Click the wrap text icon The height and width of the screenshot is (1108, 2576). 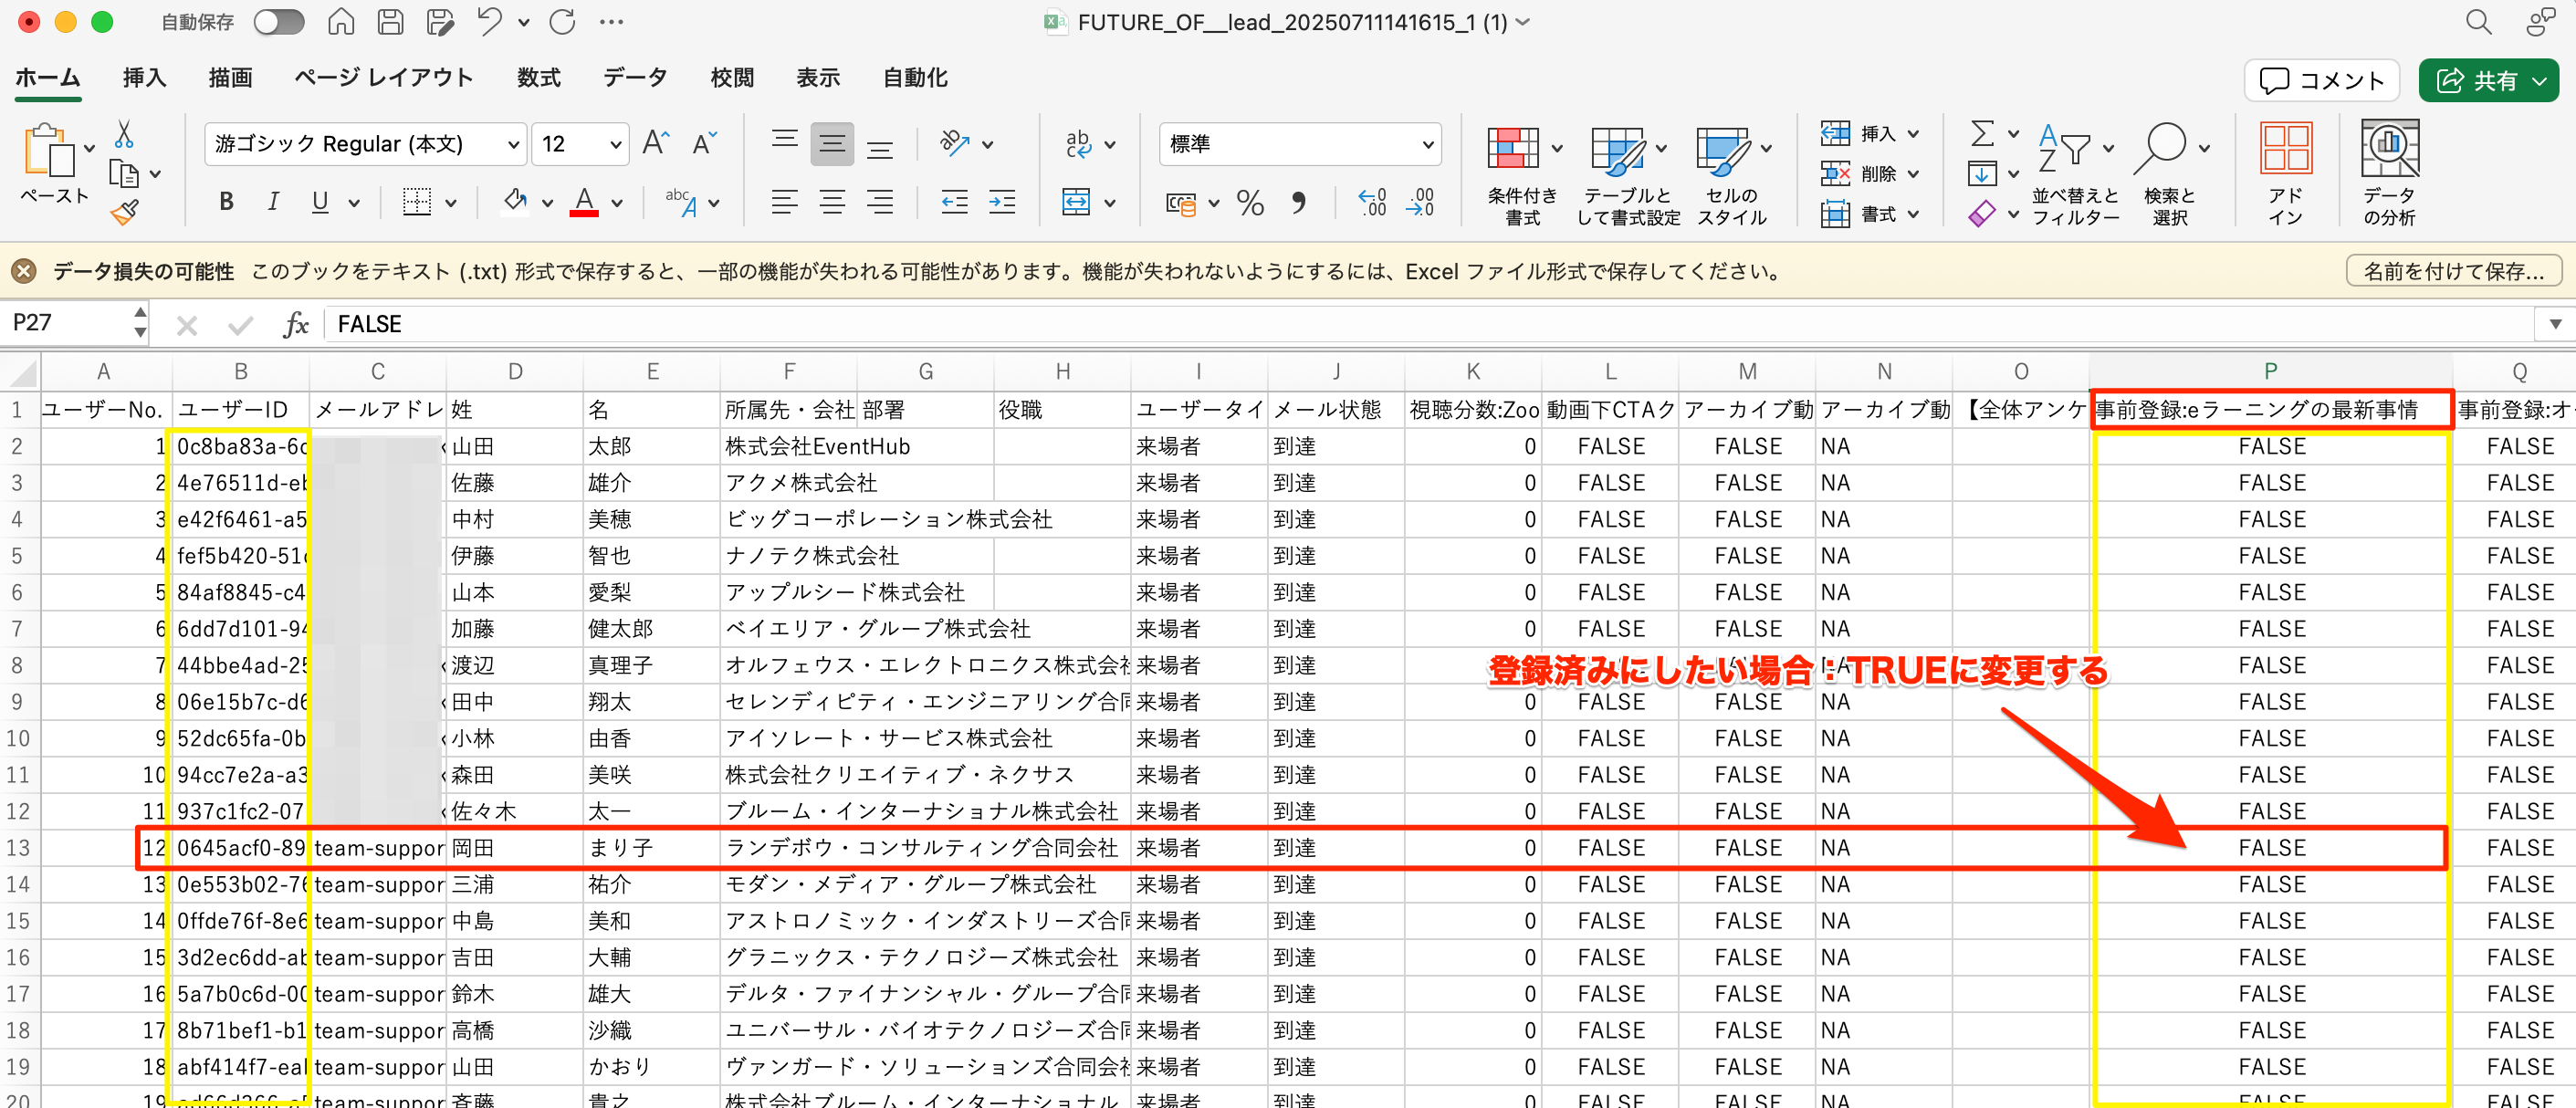(x=1078, y=144)
